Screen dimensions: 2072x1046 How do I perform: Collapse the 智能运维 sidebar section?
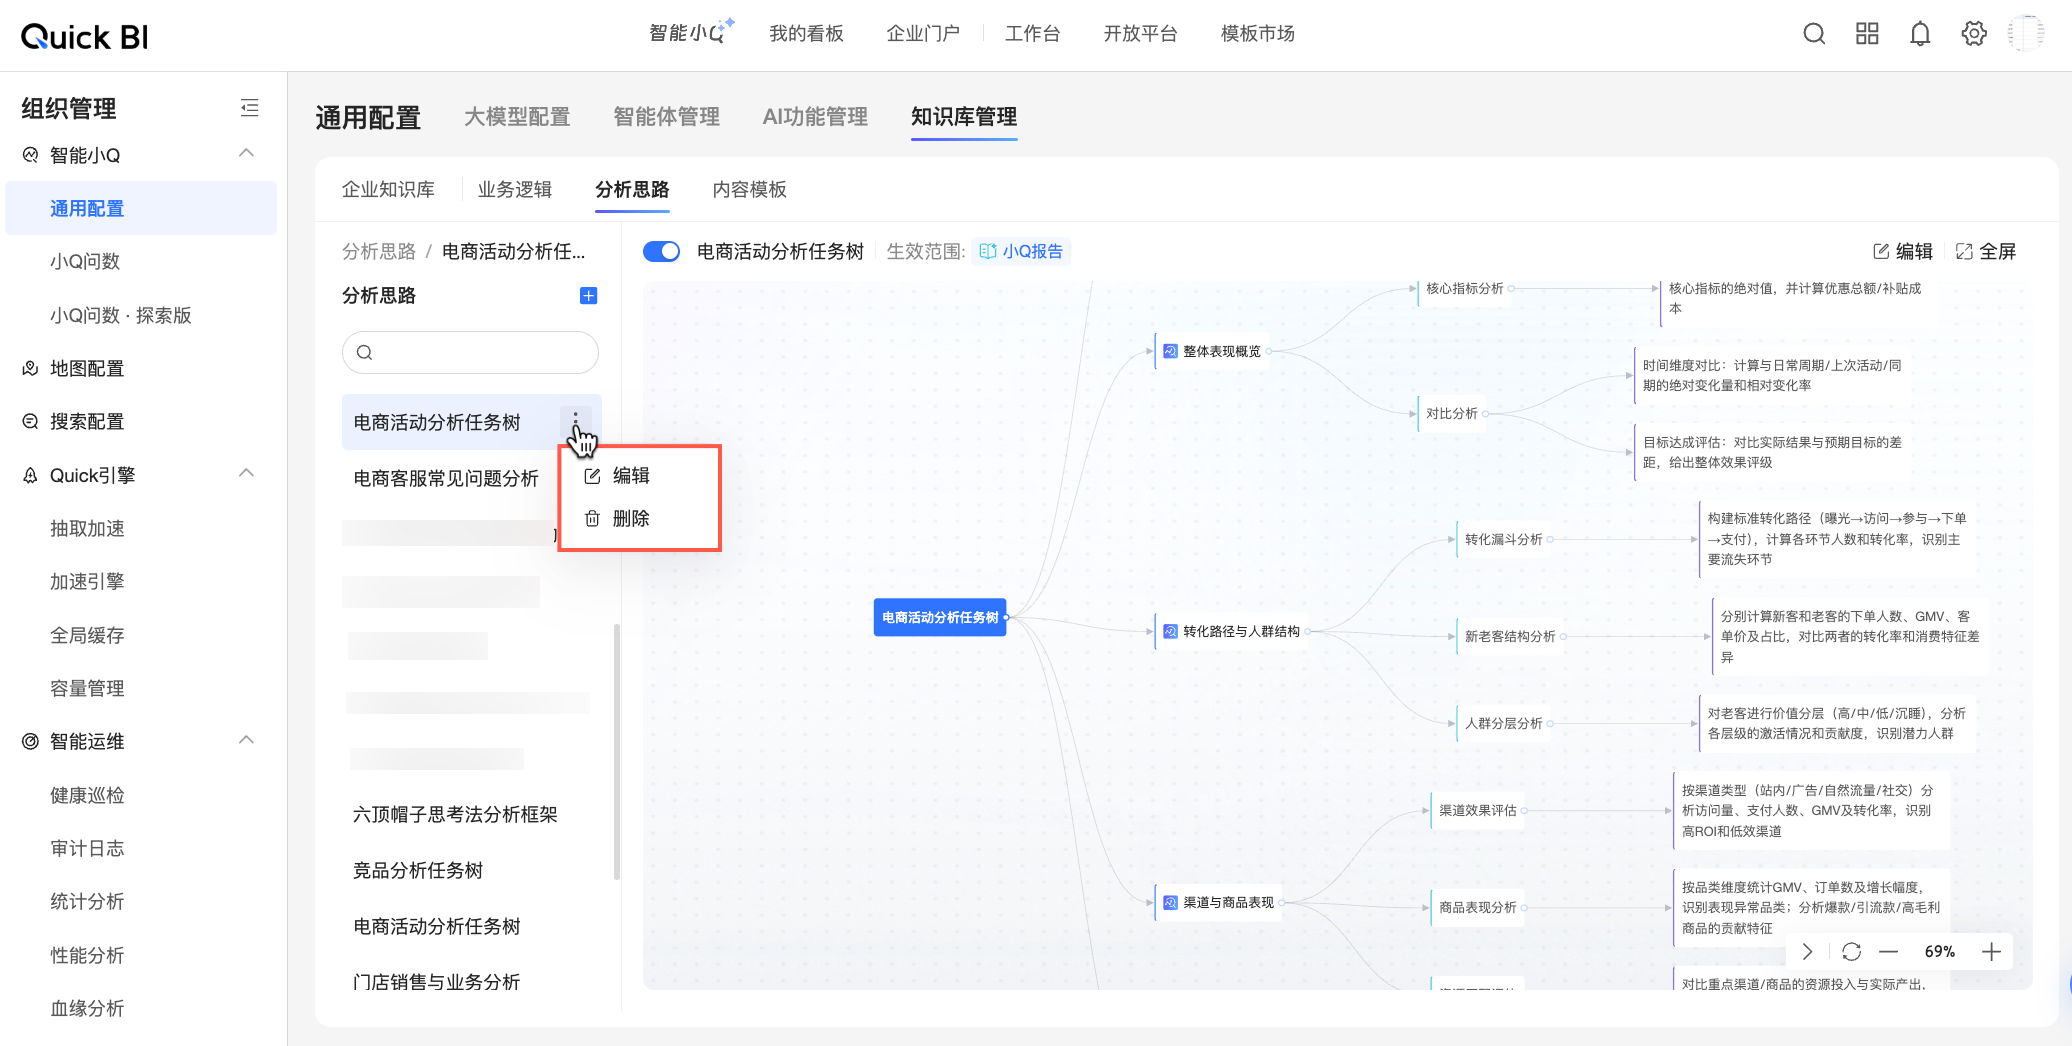click(x=246, y=740)
